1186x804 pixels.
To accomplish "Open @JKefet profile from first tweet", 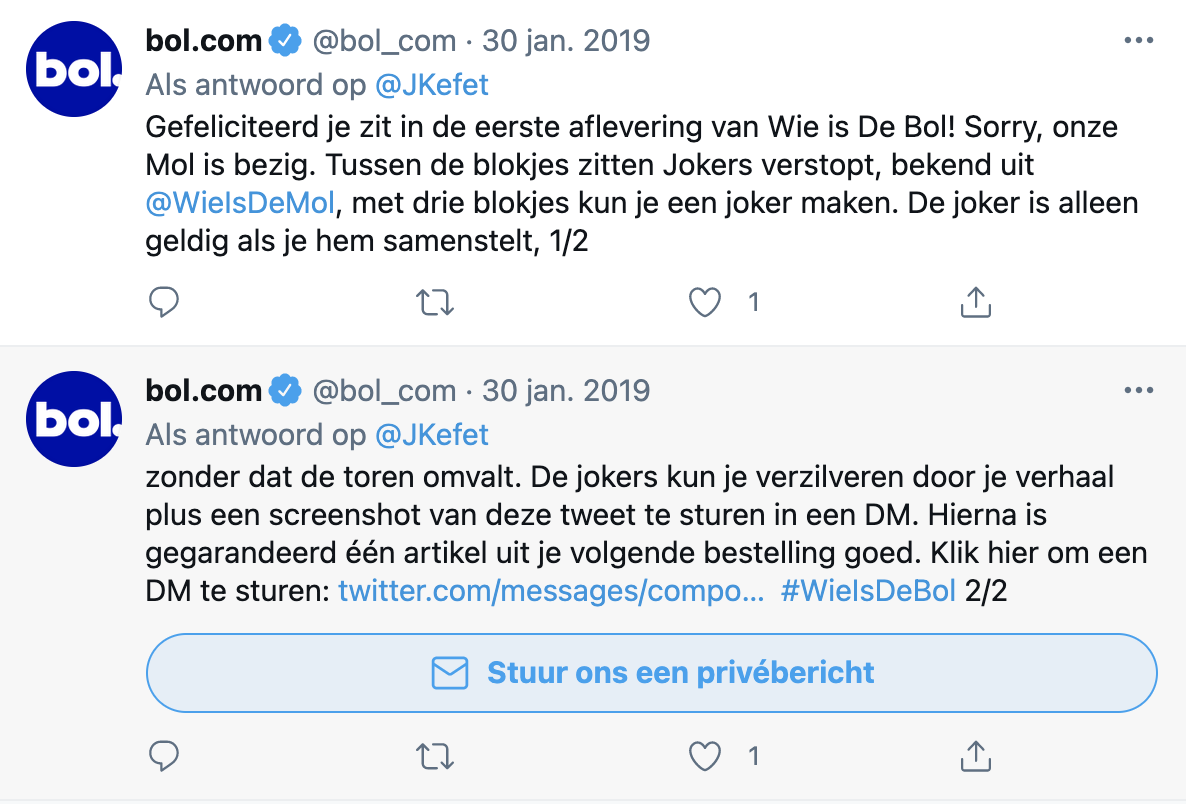I will (x=431, y=85).
